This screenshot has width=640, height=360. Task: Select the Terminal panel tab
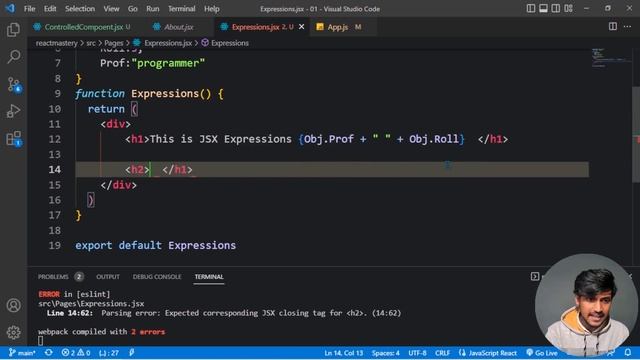tap(209, 277)
